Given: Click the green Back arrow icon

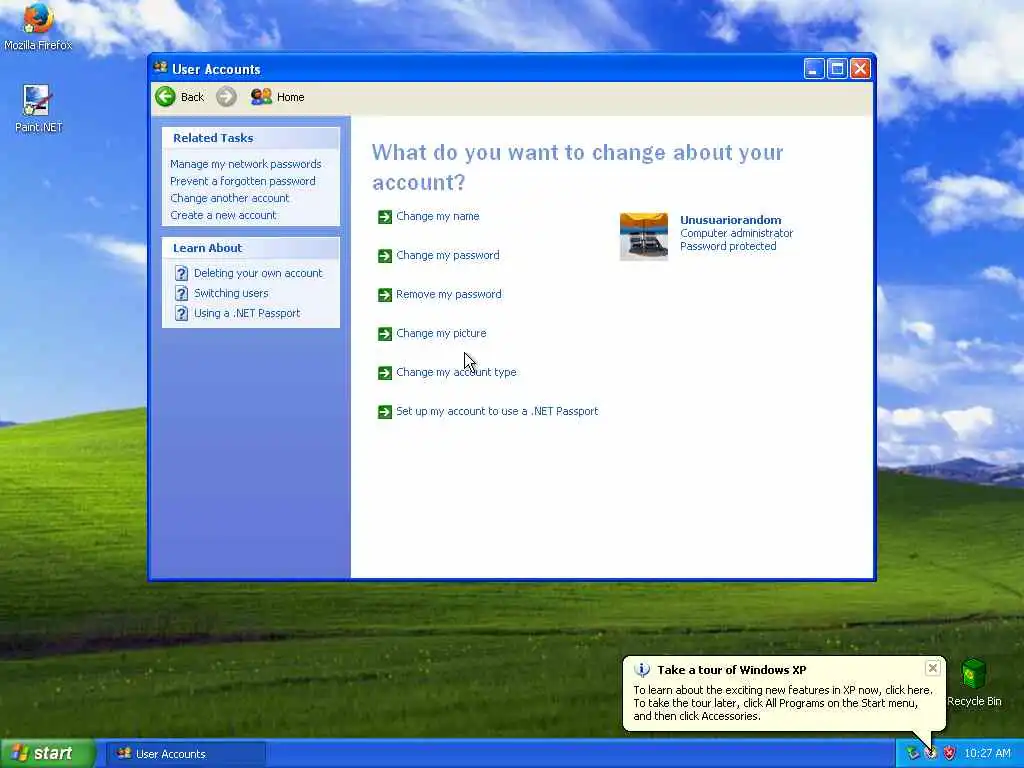Looking at the screenshot, I should 165,97.
